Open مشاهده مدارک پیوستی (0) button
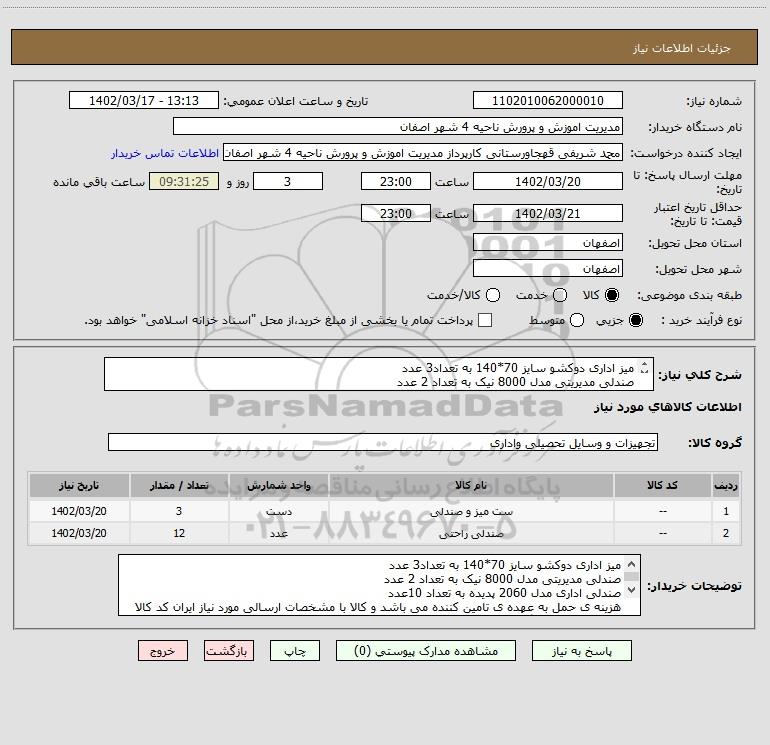Screen dimensions: 770x745 tap(426, 651)
